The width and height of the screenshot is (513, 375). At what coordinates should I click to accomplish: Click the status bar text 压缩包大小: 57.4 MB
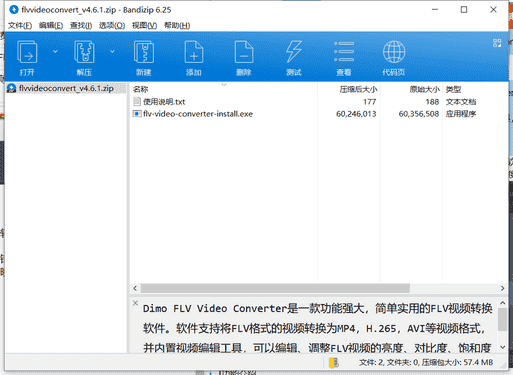(457, 362)
